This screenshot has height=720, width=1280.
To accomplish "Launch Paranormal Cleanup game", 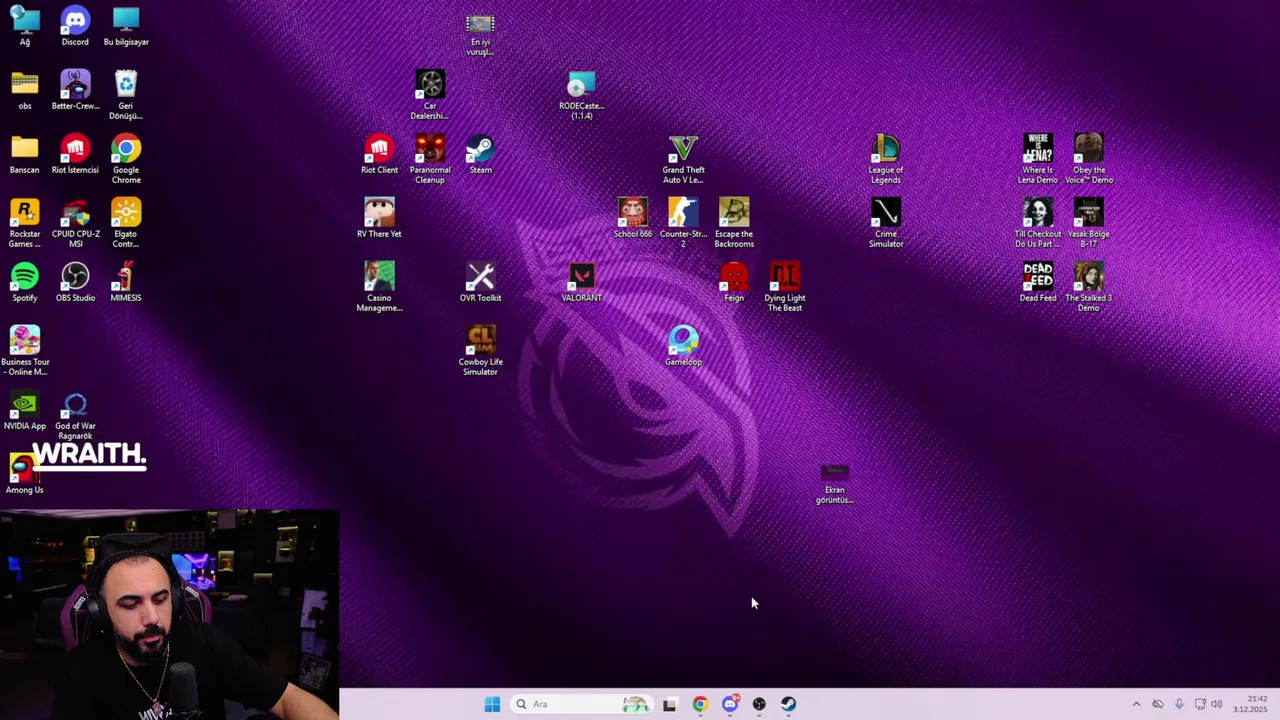I will [430, 159].
